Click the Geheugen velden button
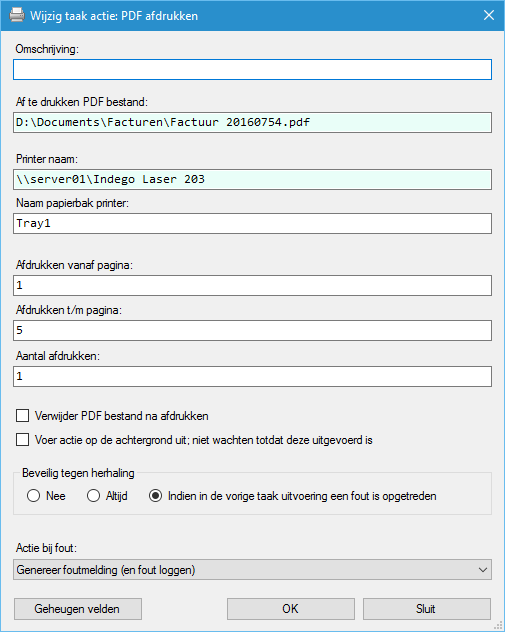 coord(78,609)
